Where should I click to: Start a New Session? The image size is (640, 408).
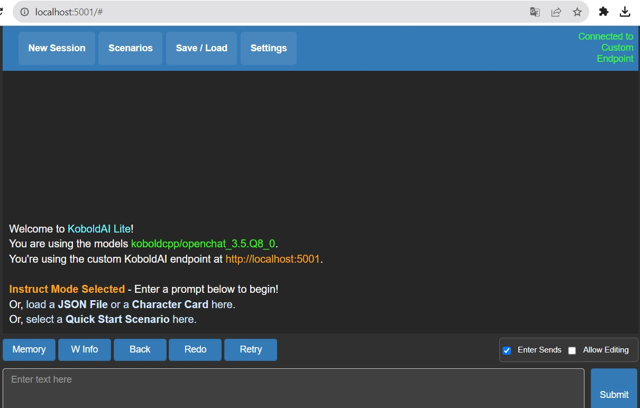pyautogui.click(x=57, y=48)
